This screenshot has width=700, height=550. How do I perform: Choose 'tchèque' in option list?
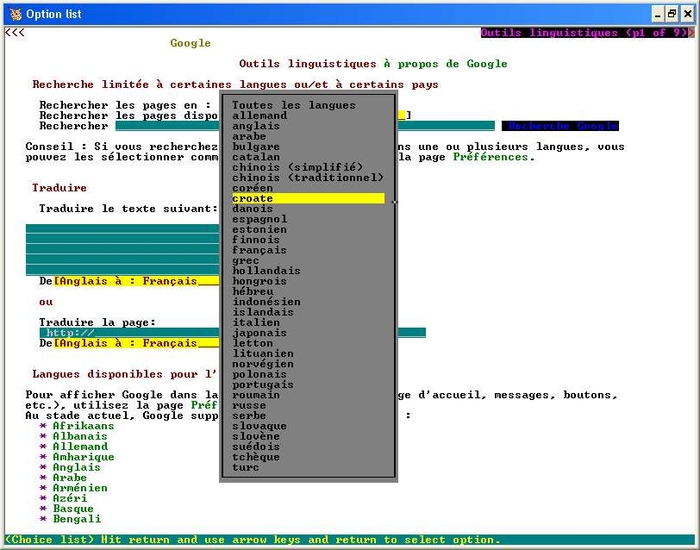pyautogui.click(x=256, y=457)
